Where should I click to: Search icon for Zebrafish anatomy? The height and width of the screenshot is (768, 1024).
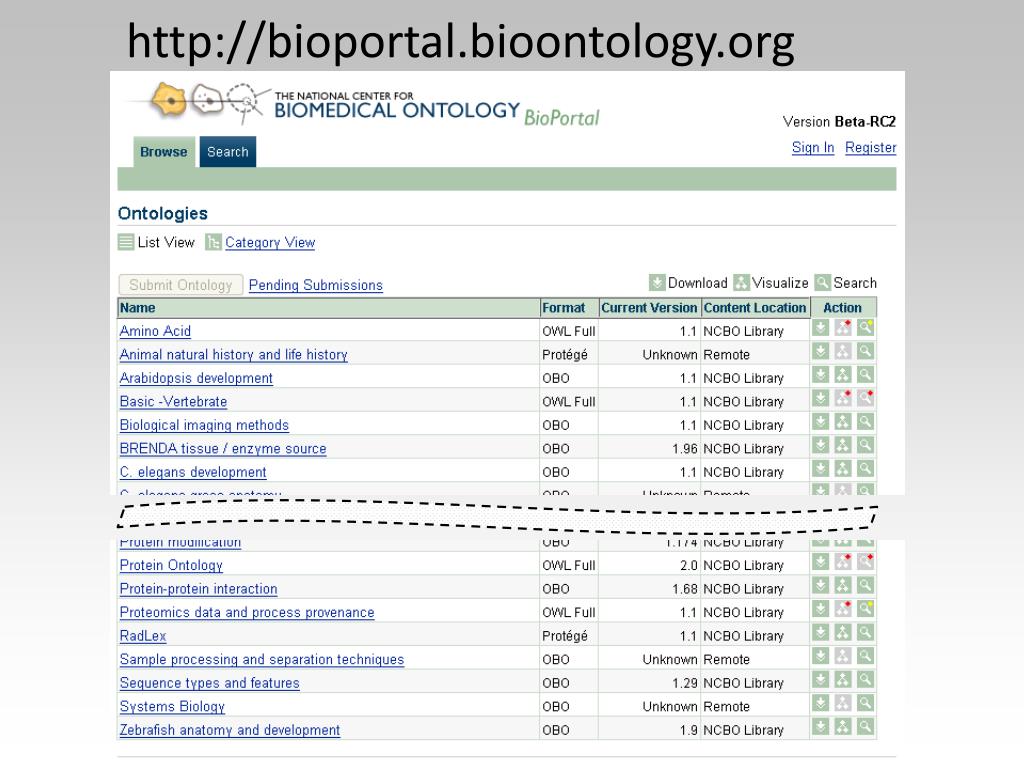click(x=865, y=726)
